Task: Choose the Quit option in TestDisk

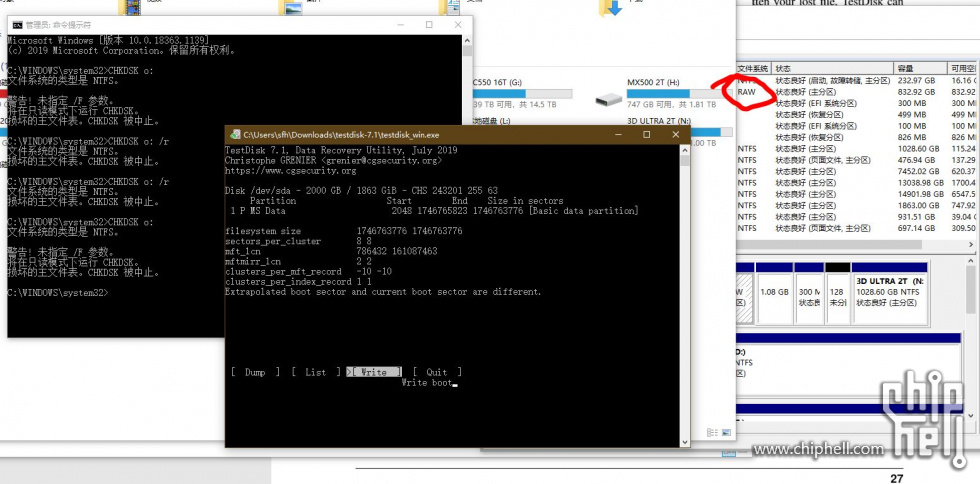Action: tap(437, 372)
